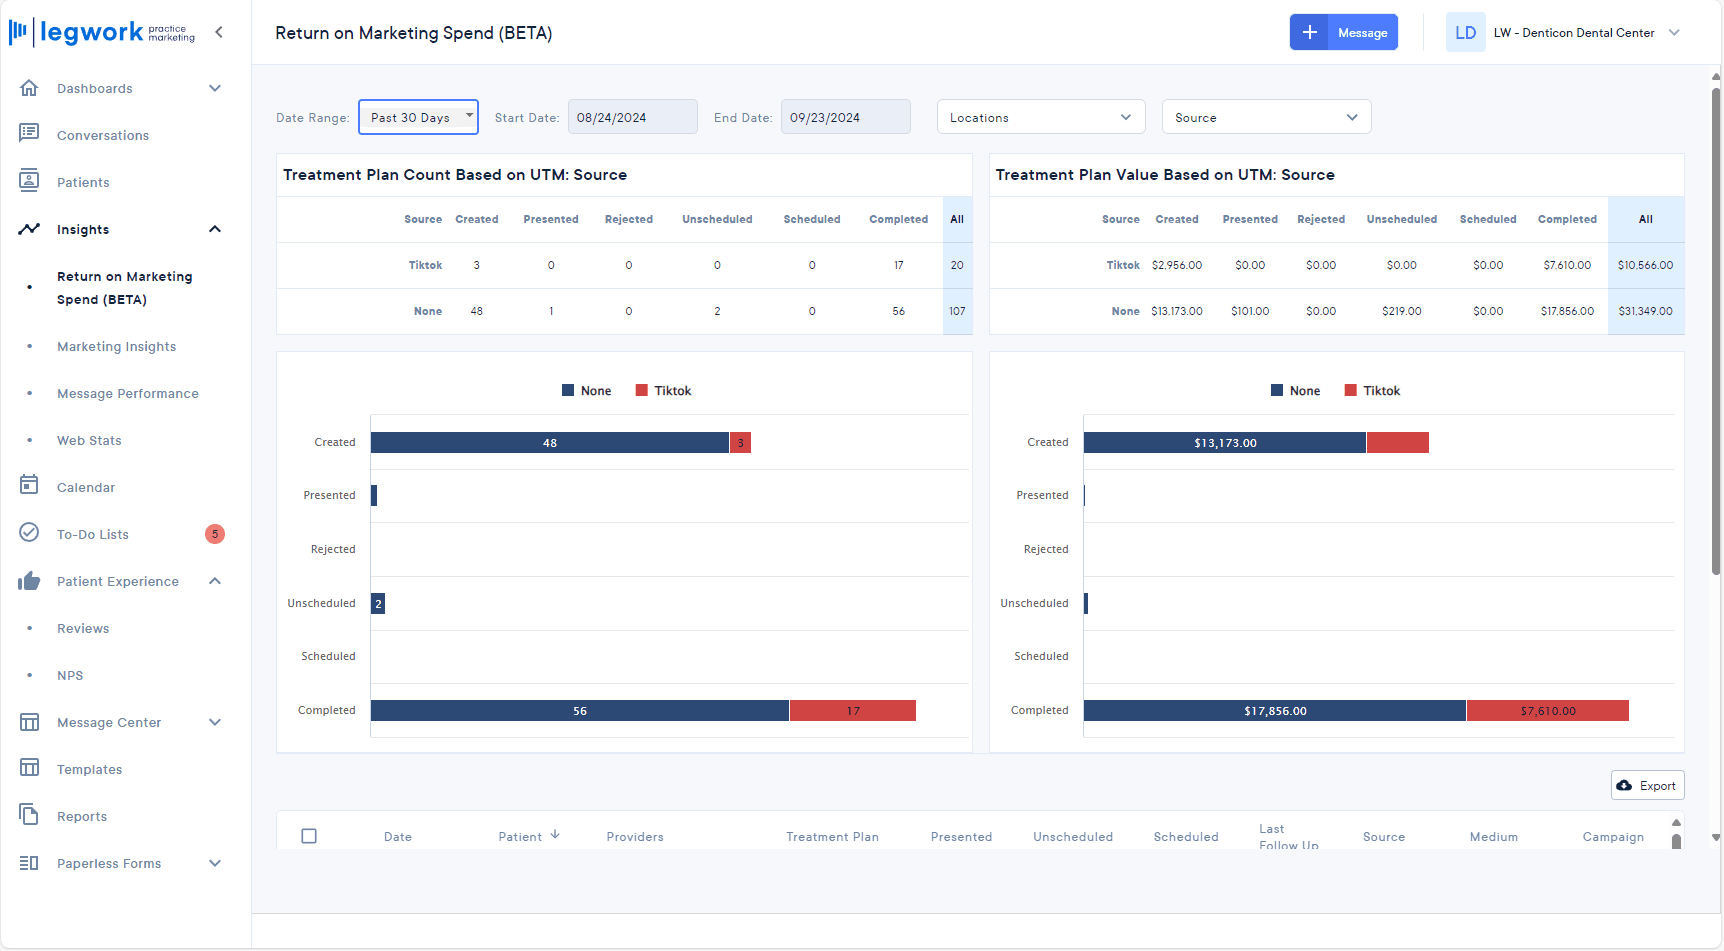Image resolution: width=1724 pixels, height=951 pixels.
Task: Expand the Date Range Past 30 Days selector
Action: pos(418,117)
